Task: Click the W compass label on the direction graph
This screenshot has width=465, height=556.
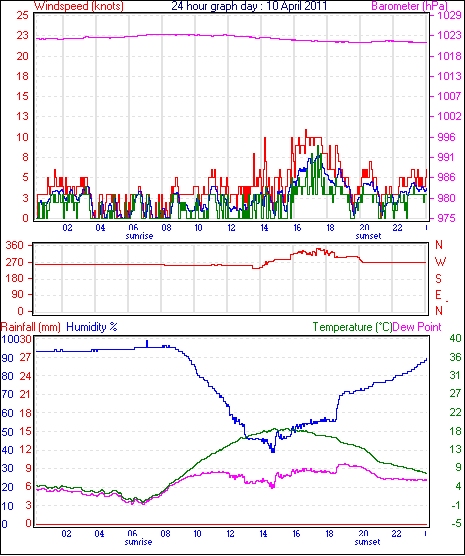Action: tap(440, 262)
